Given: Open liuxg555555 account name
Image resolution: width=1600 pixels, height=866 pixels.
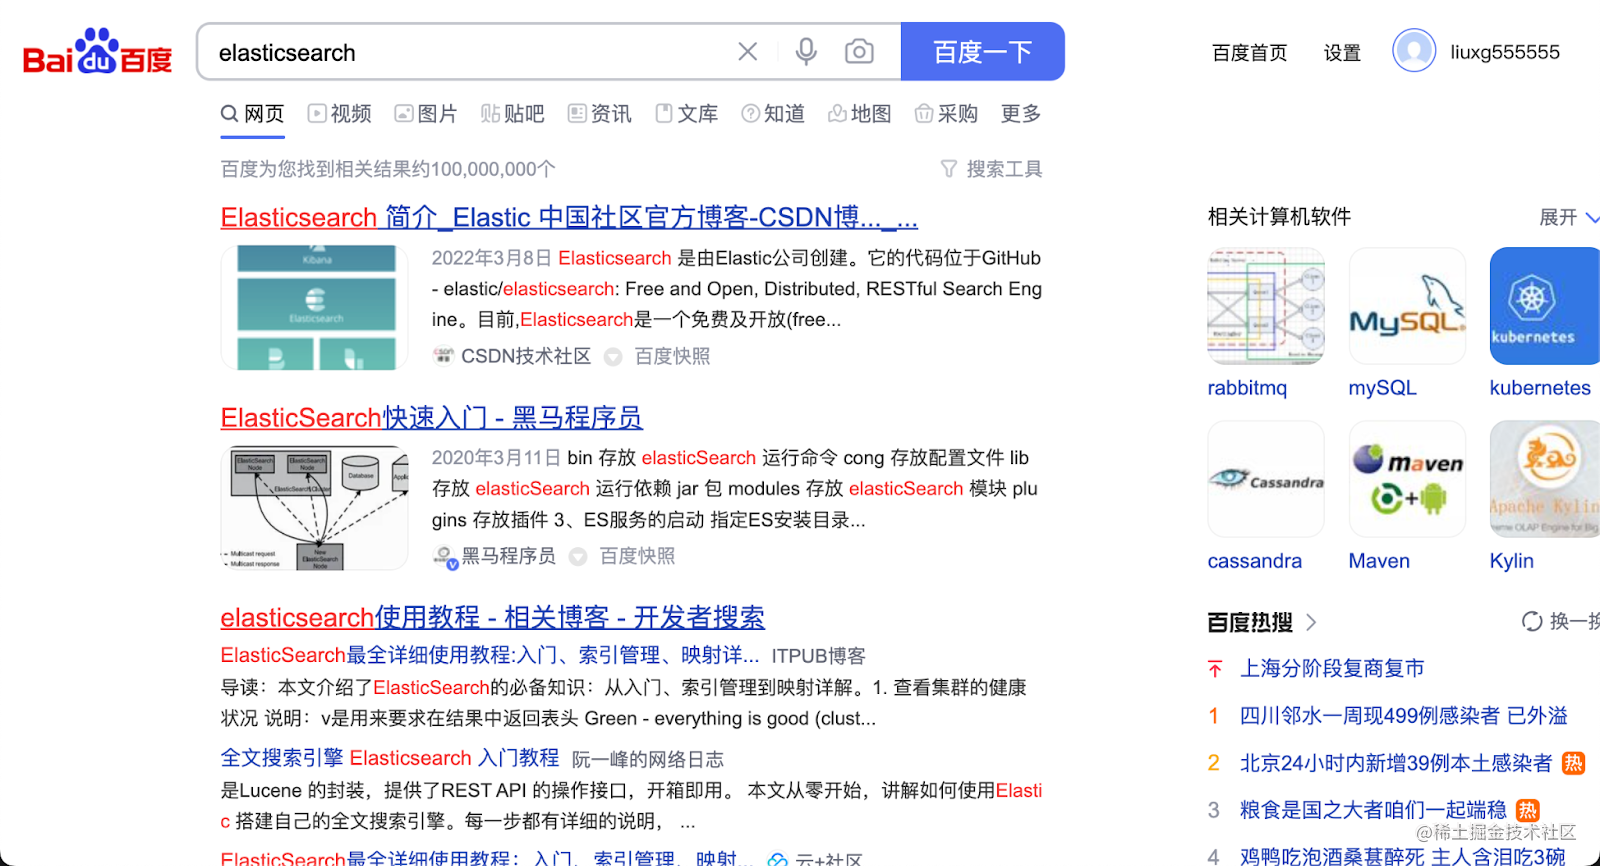Looking at the screenshot, I should point(1505,52).
